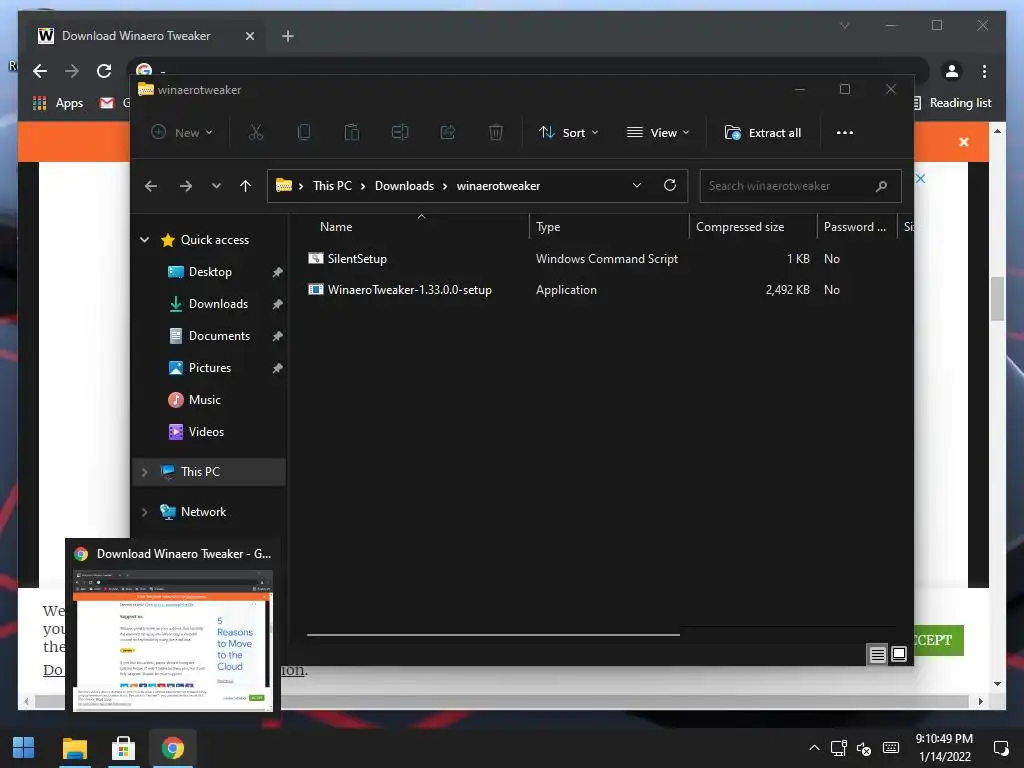This screenshot has height=768, width=1024.
Task: Select Music in Quick access
Action: pos(204,400)
